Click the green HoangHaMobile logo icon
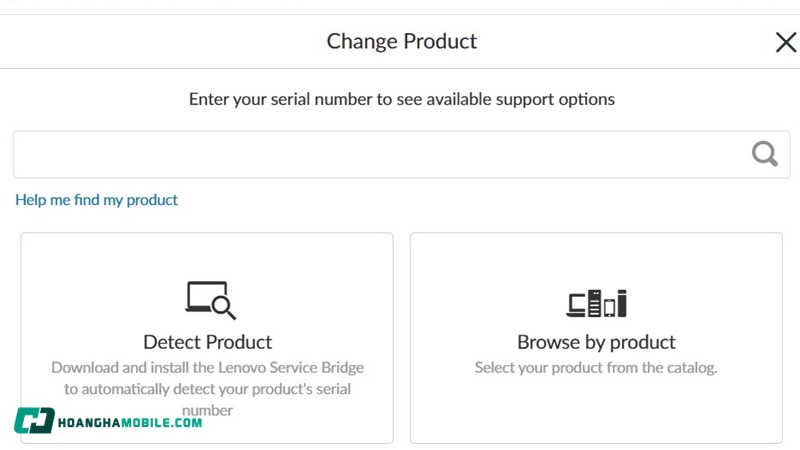 coord(34,421)
